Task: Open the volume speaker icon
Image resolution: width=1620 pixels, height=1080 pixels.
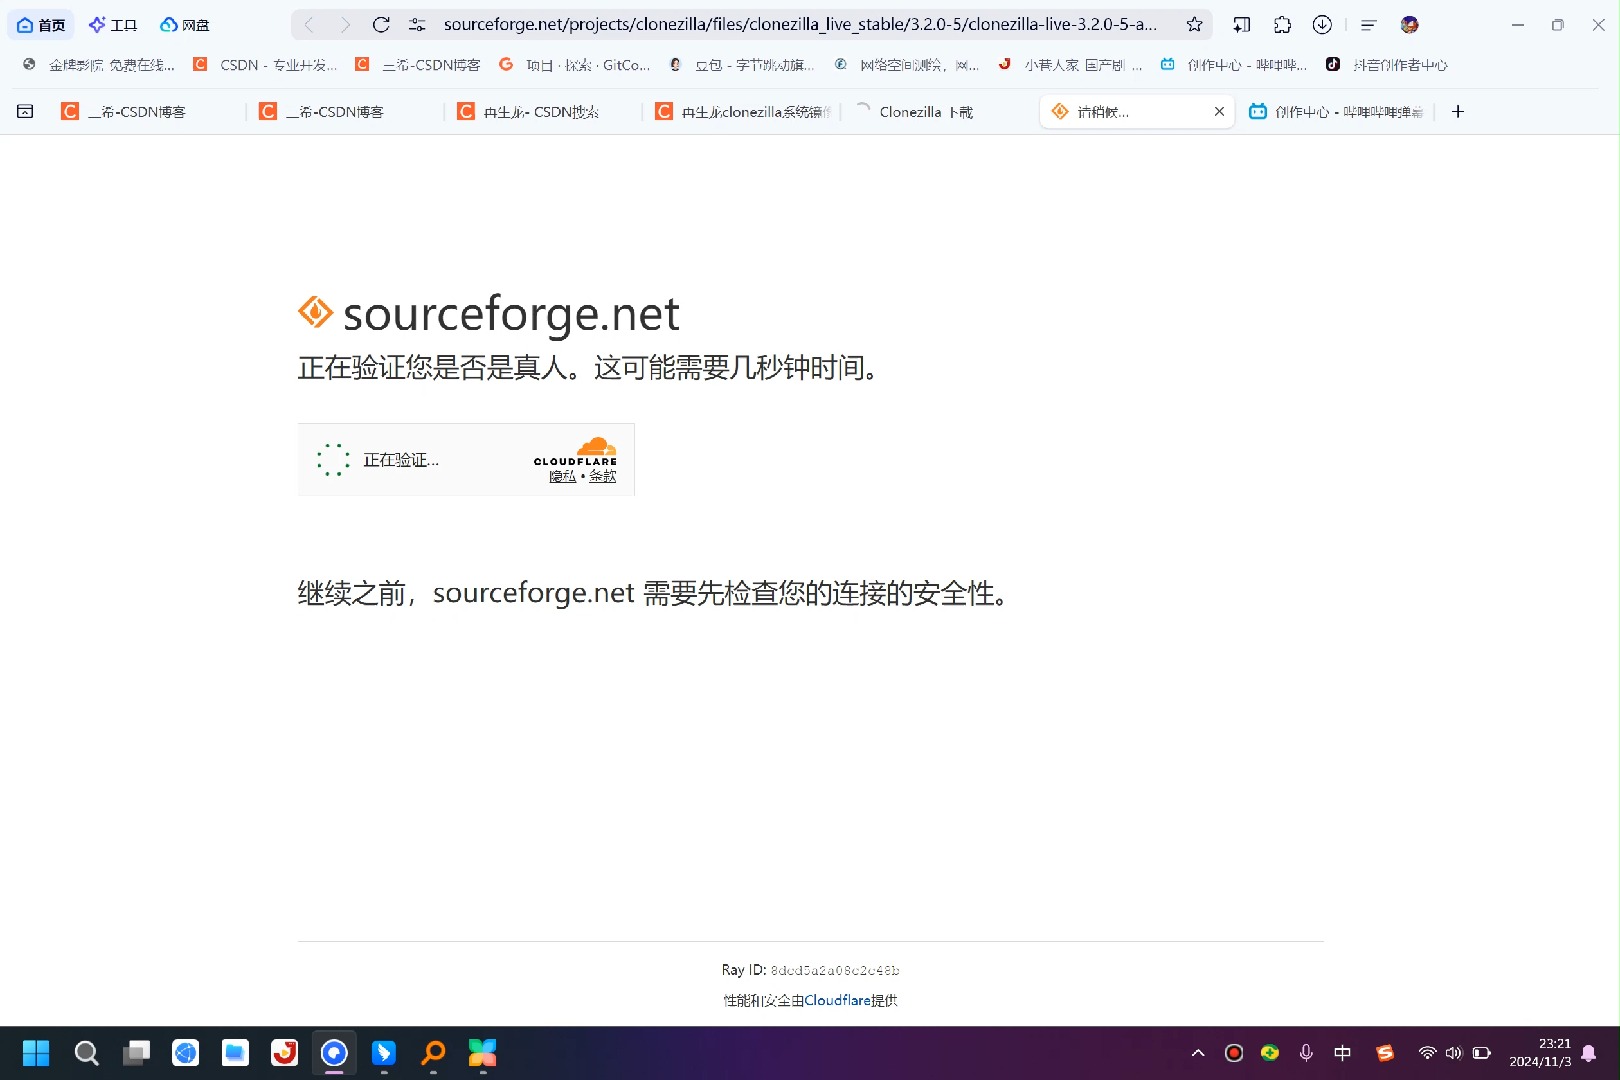Action: point(1454,1053)
